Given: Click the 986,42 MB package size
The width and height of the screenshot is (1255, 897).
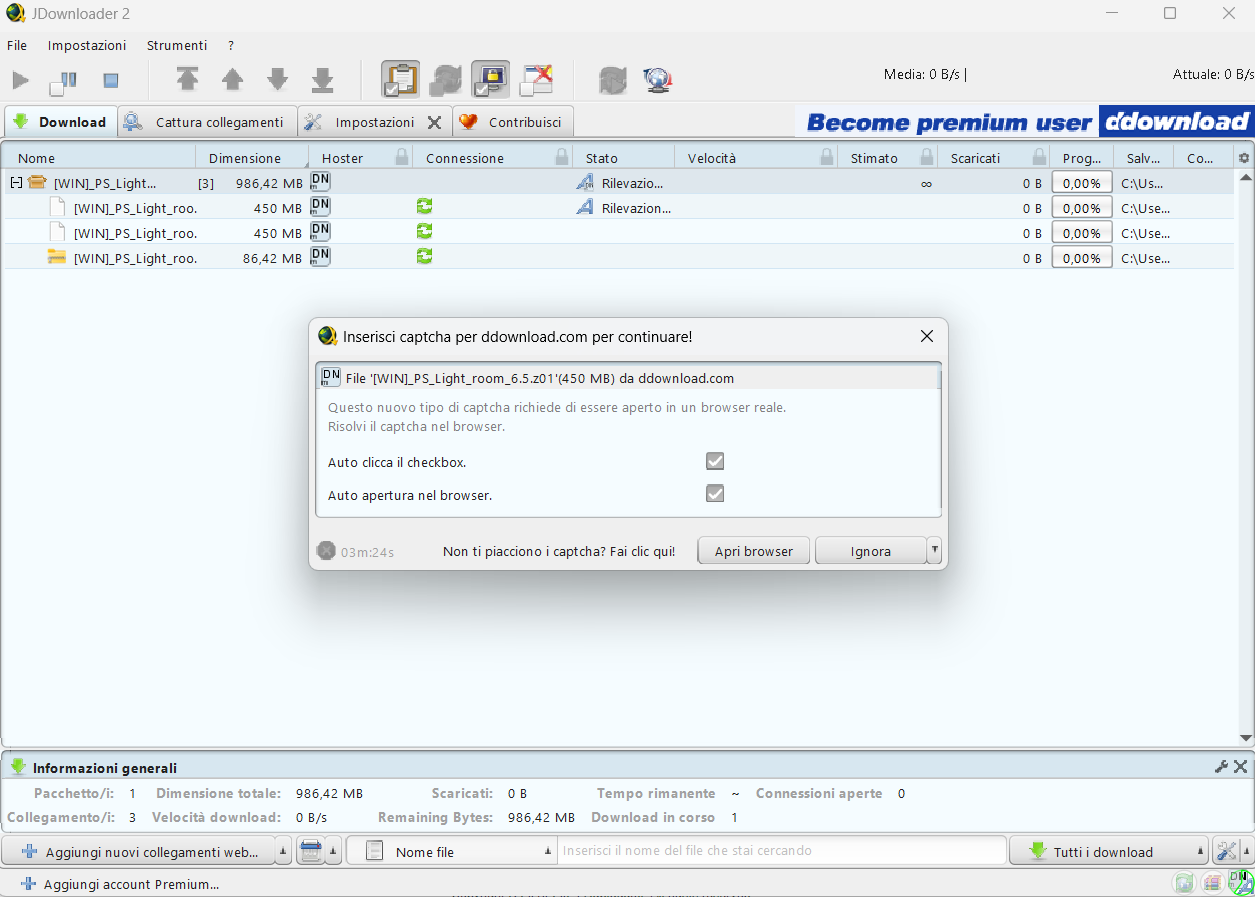Looking at the screenshot, I should tap(269, 183).
